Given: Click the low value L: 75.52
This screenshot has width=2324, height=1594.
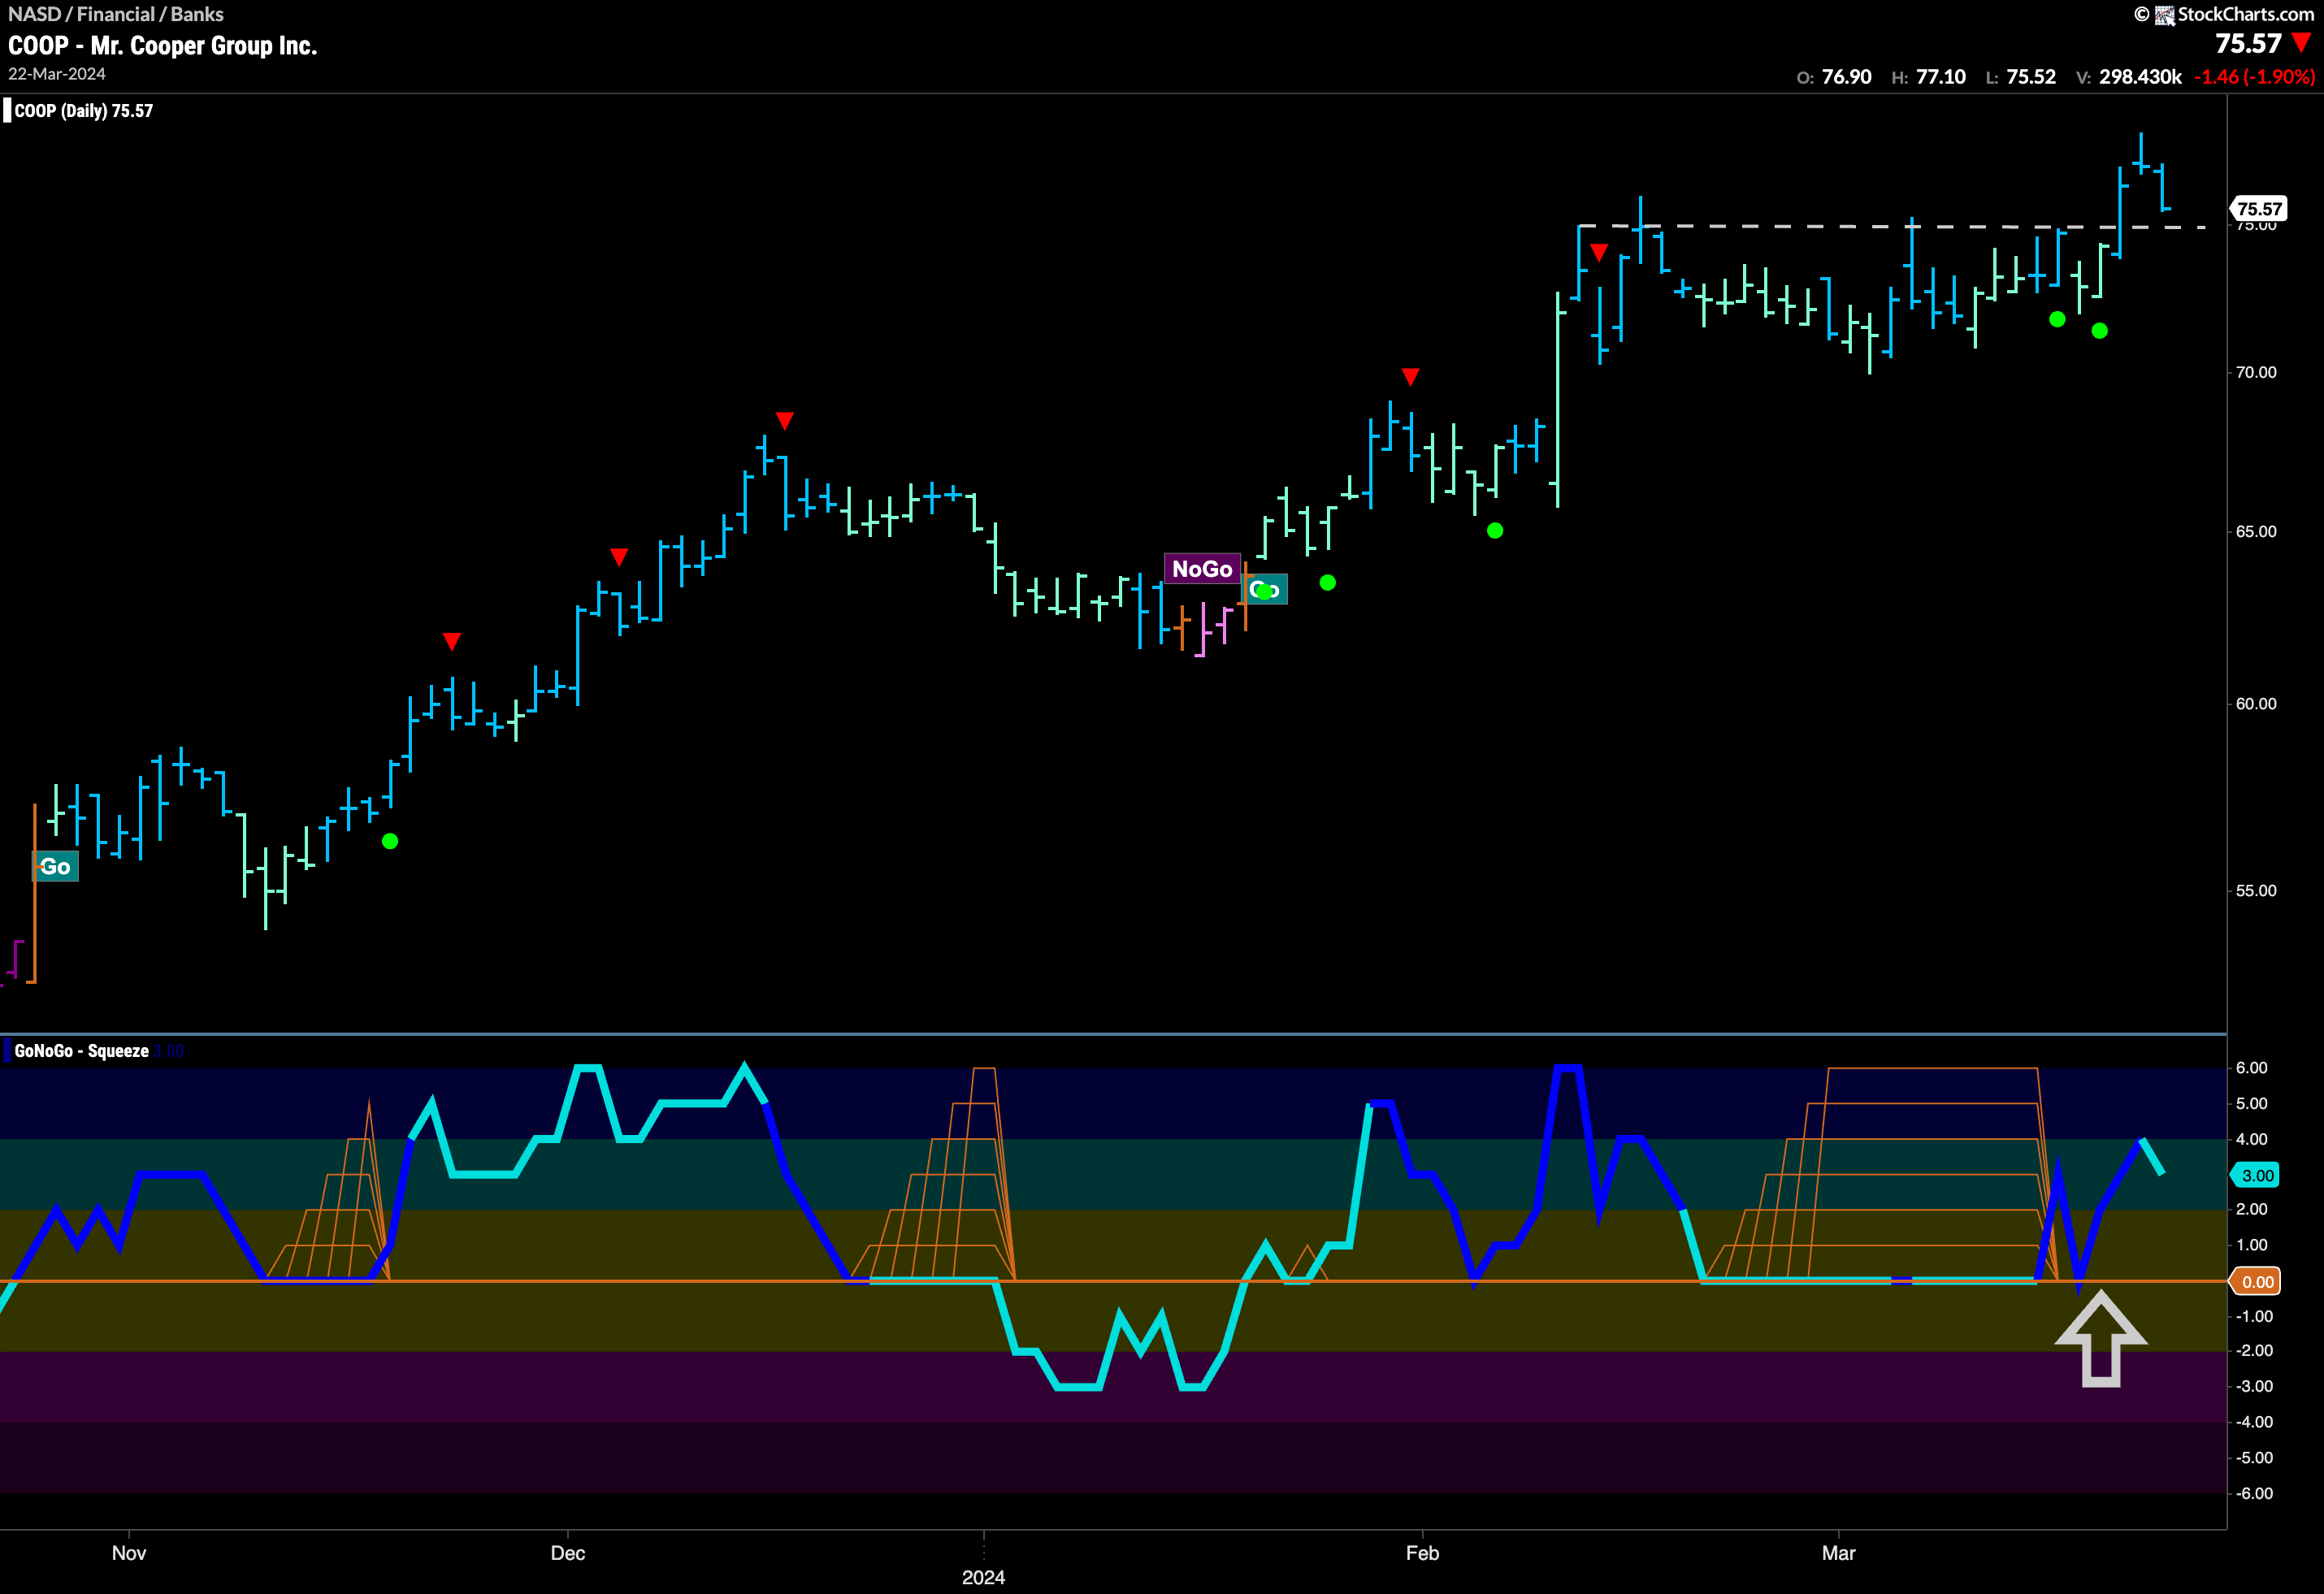Looking at the screenshot, I should 2021,77.
